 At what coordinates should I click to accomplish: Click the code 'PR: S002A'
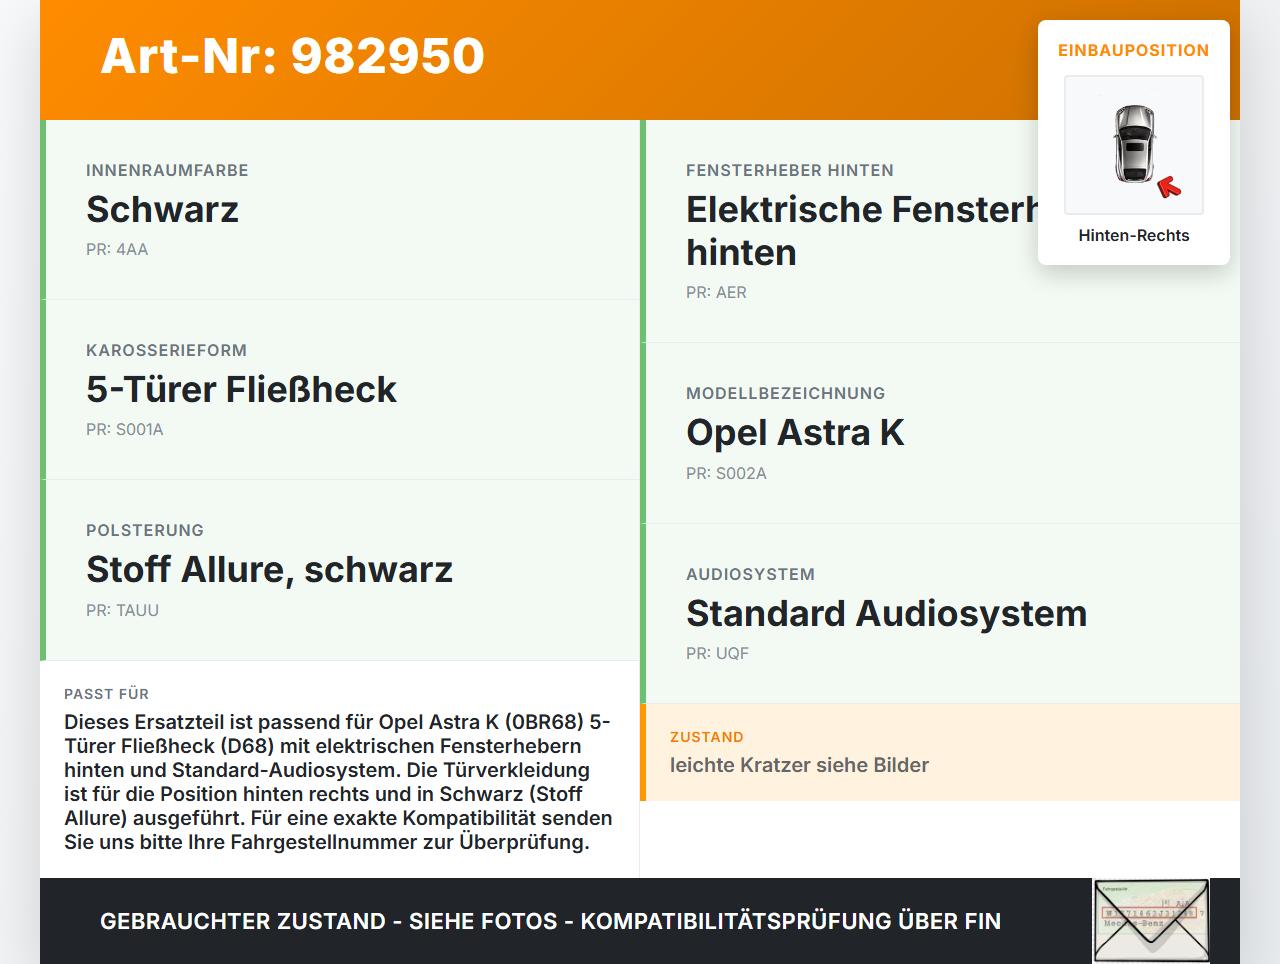(x=726, y=473)
